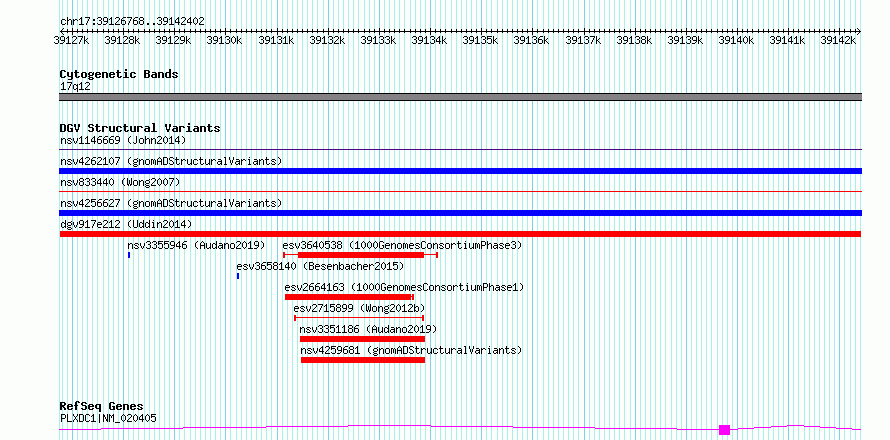Open the nsv833440 (Wong2007) variant label
890x440 pixels.
pos(120,182)
